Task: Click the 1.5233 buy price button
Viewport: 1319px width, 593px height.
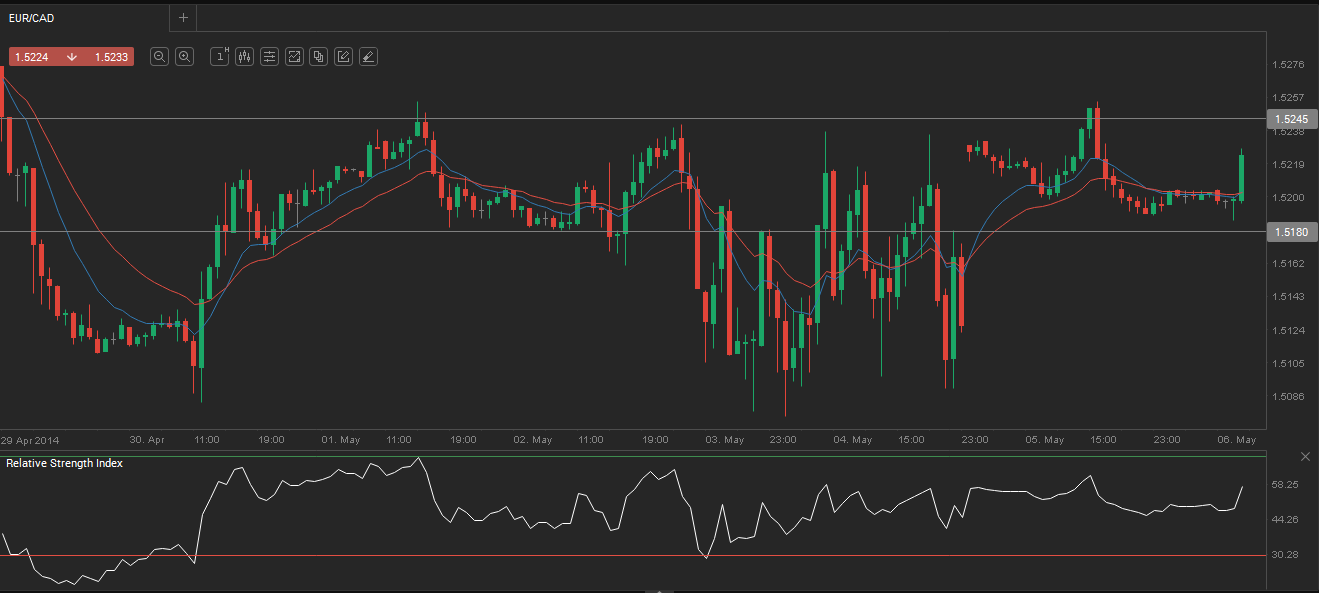Action: (x=111, y=57)
